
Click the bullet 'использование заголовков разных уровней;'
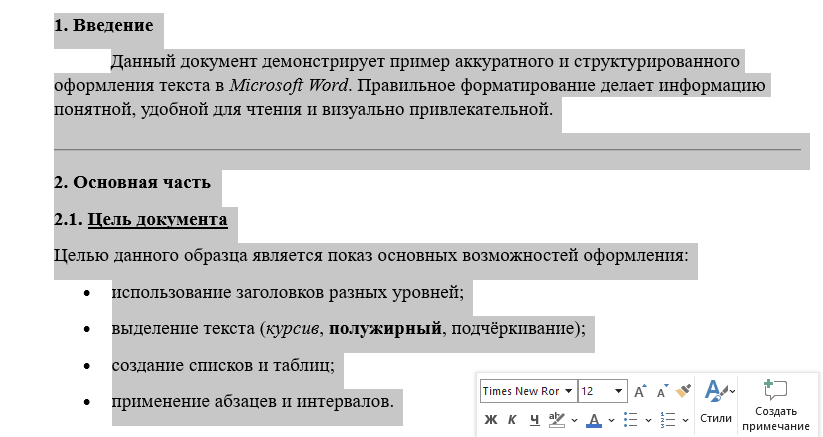pos(288,292)
